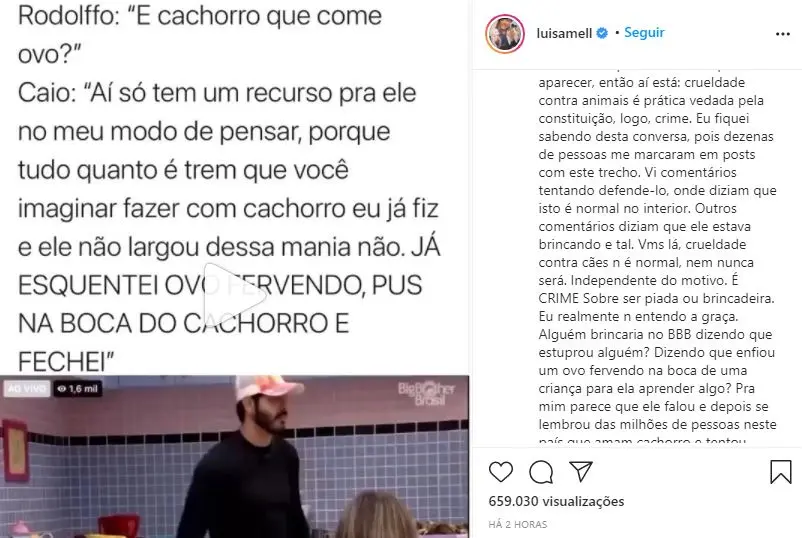
Task: Click the word CRIME in the caption
Action: tap(559, 298)
